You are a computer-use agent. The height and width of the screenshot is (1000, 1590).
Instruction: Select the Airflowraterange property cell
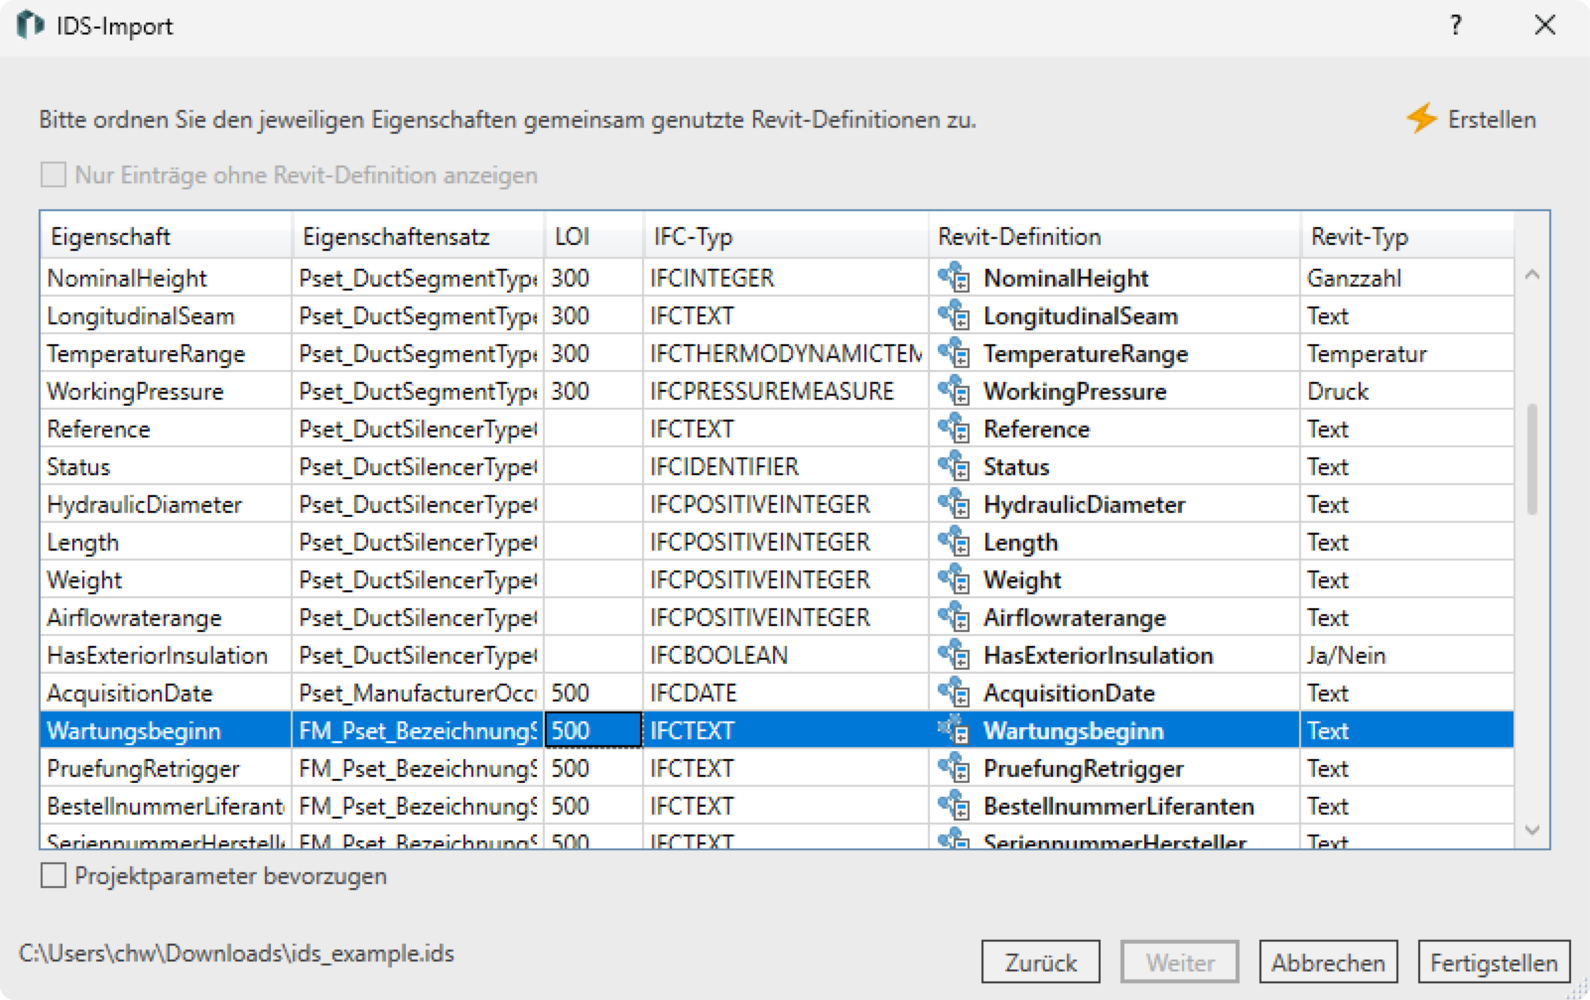[x=166, y=617]
